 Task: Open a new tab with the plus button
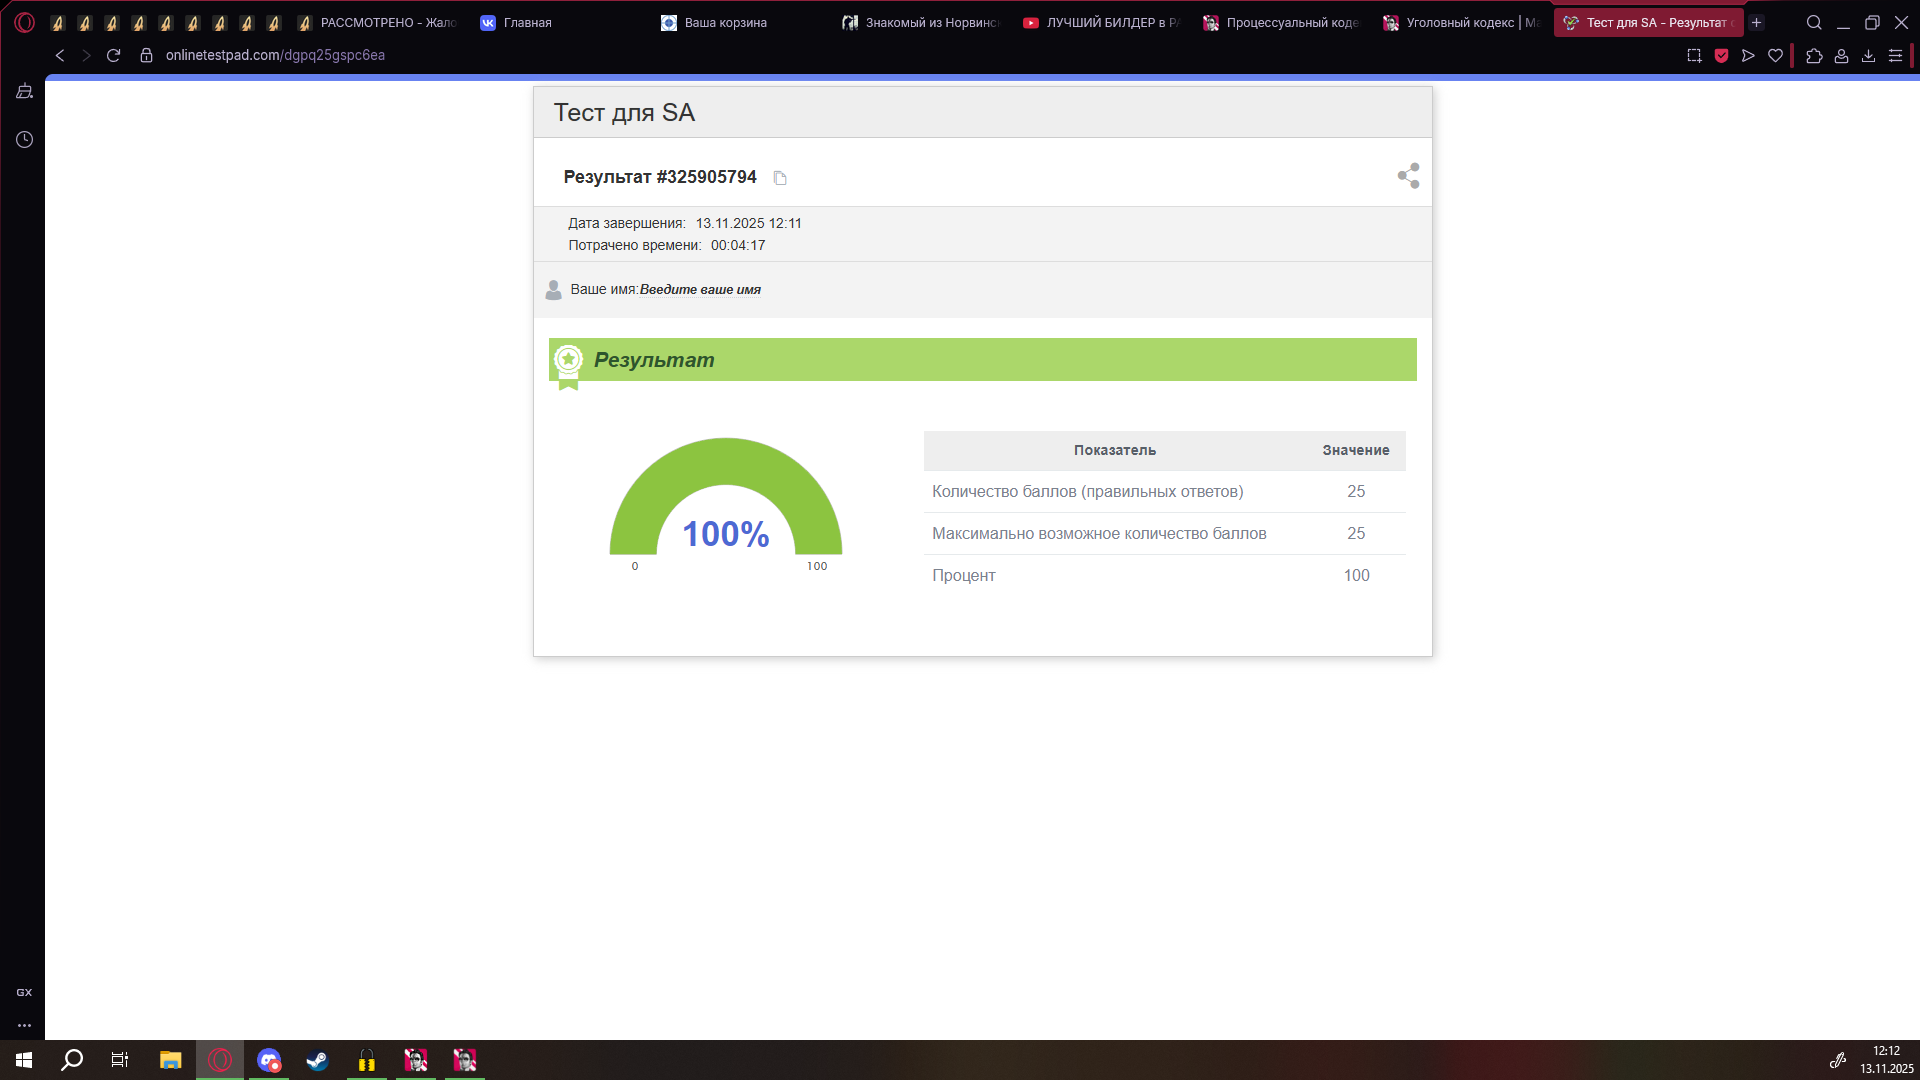pyautogui.click(x=1756, y=22)
